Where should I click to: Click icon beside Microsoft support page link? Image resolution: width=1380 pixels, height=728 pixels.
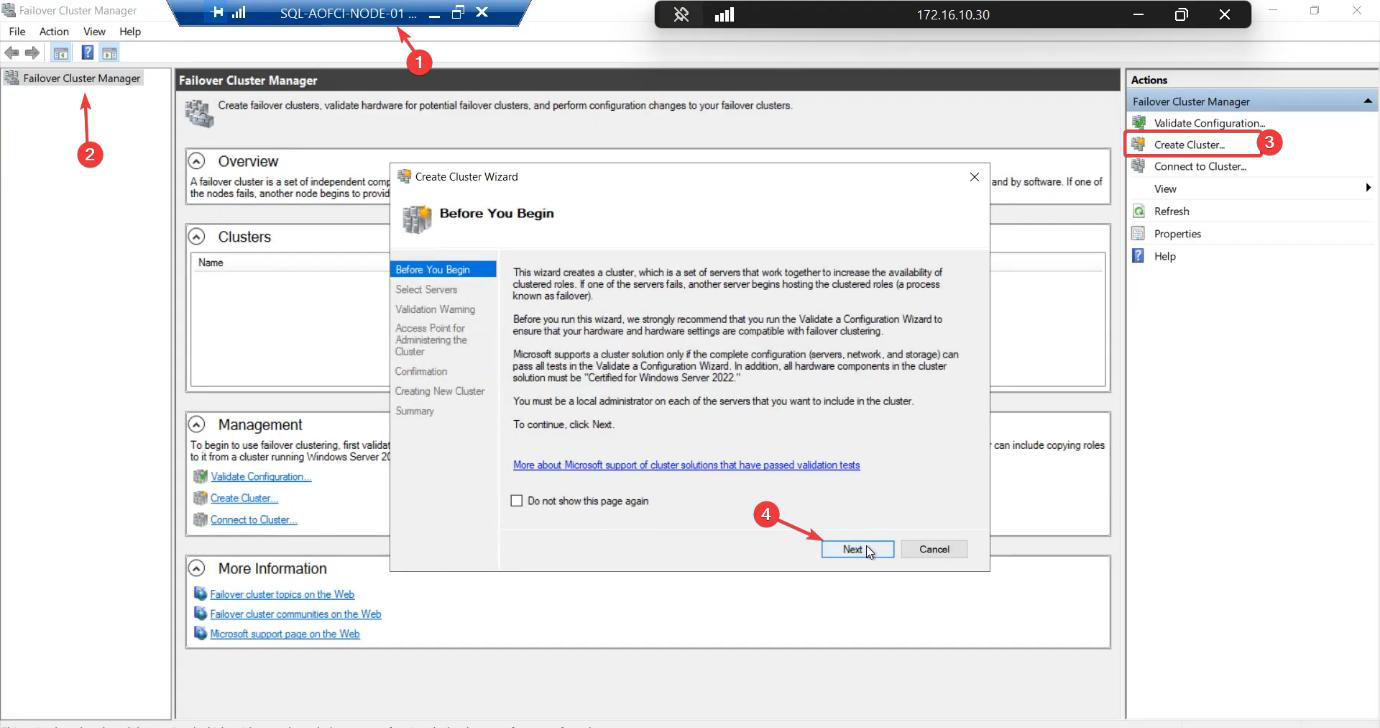click(200, 634)
